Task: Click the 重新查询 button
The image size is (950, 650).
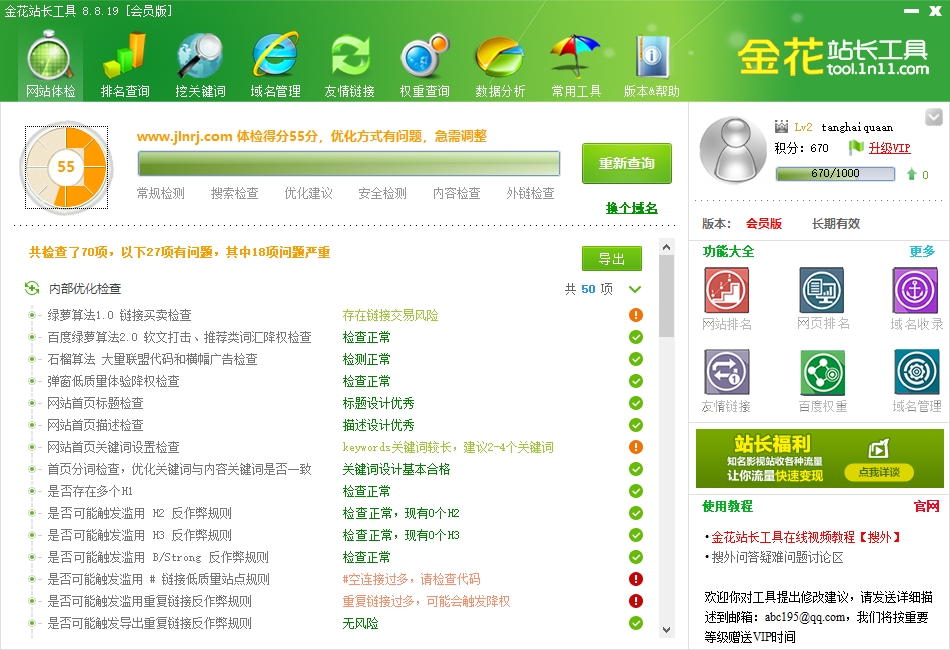Action: click(x=627, y=164)
